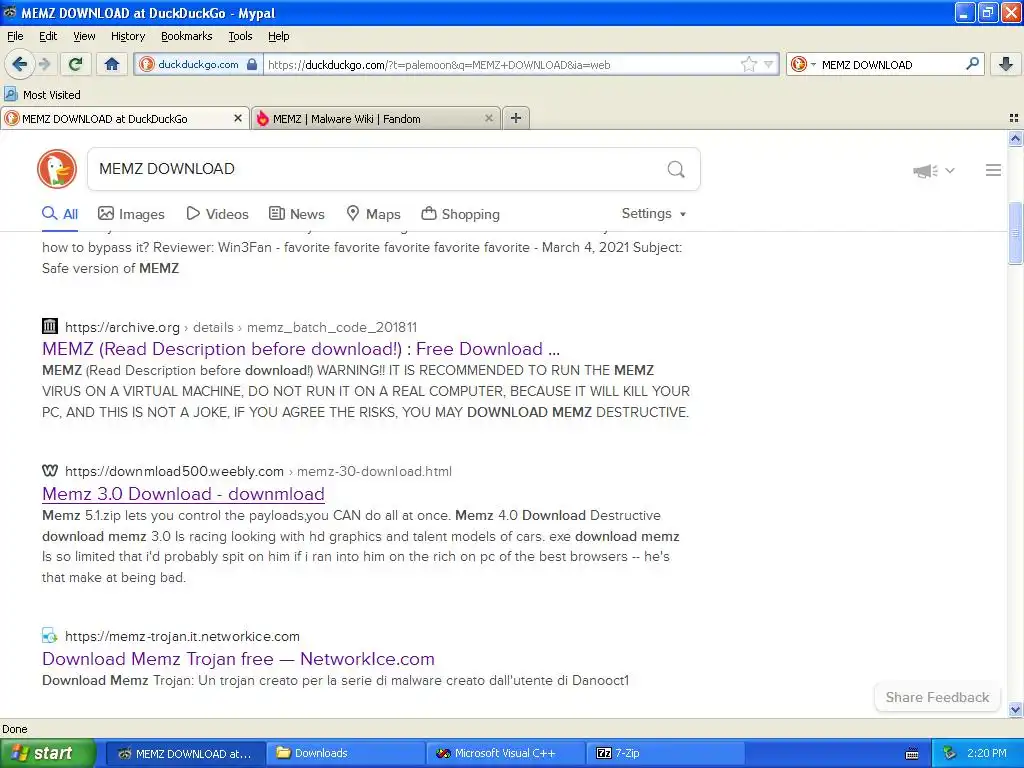Open the Edit menu
Screen dimensions: 1024x768
pyautogui.click(x=48, y=36)
